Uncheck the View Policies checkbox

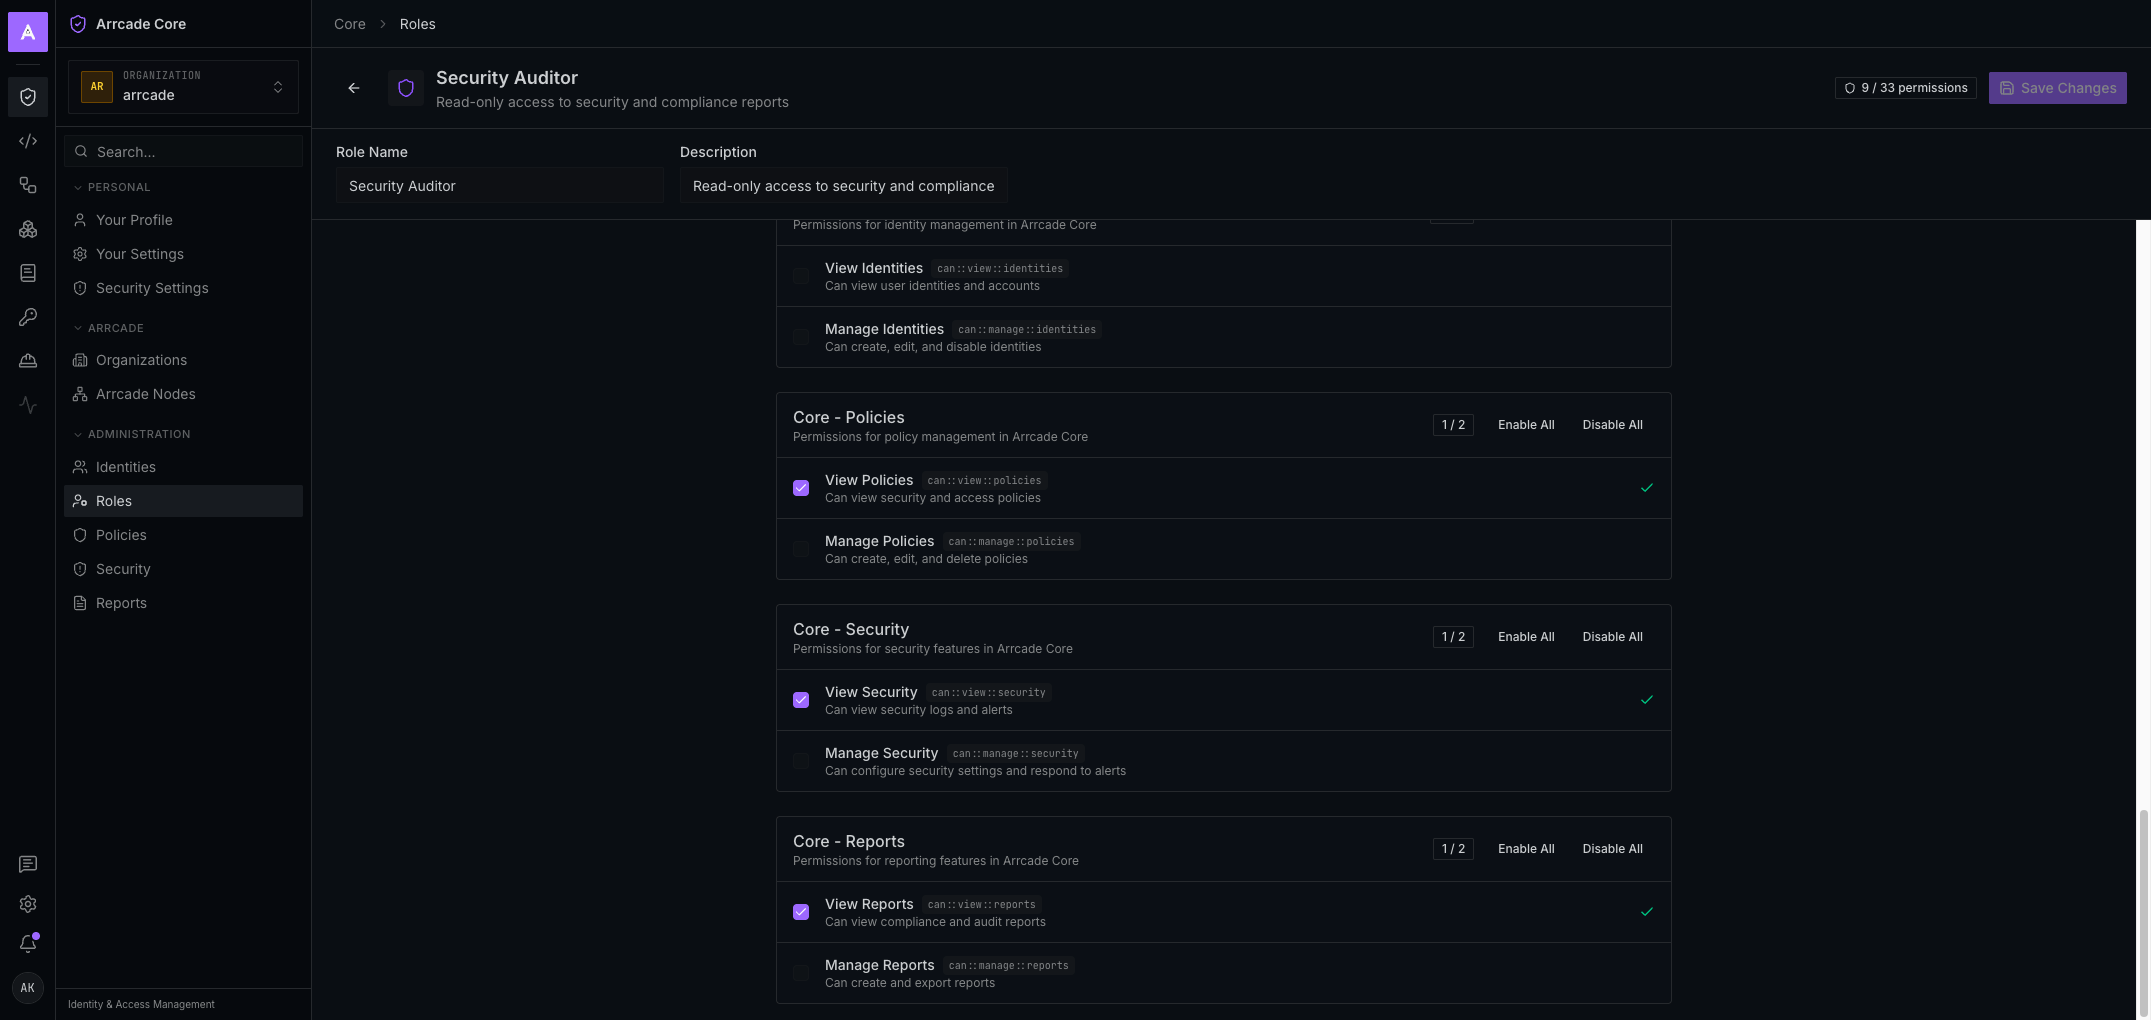[x=801, y=488]
